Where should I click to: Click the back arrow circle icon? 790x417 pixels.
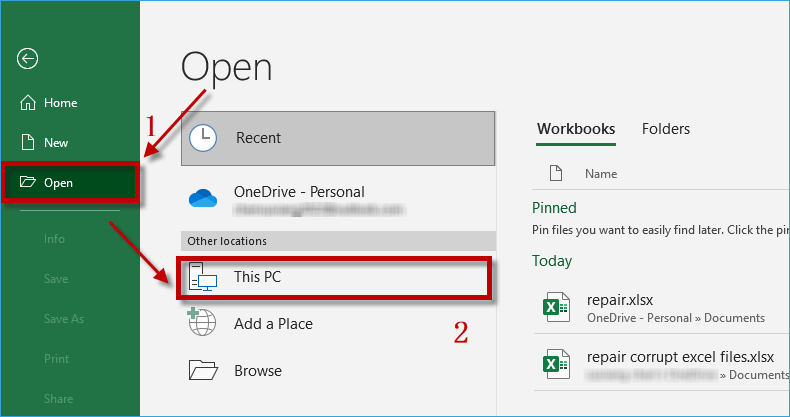coord(27,58)
